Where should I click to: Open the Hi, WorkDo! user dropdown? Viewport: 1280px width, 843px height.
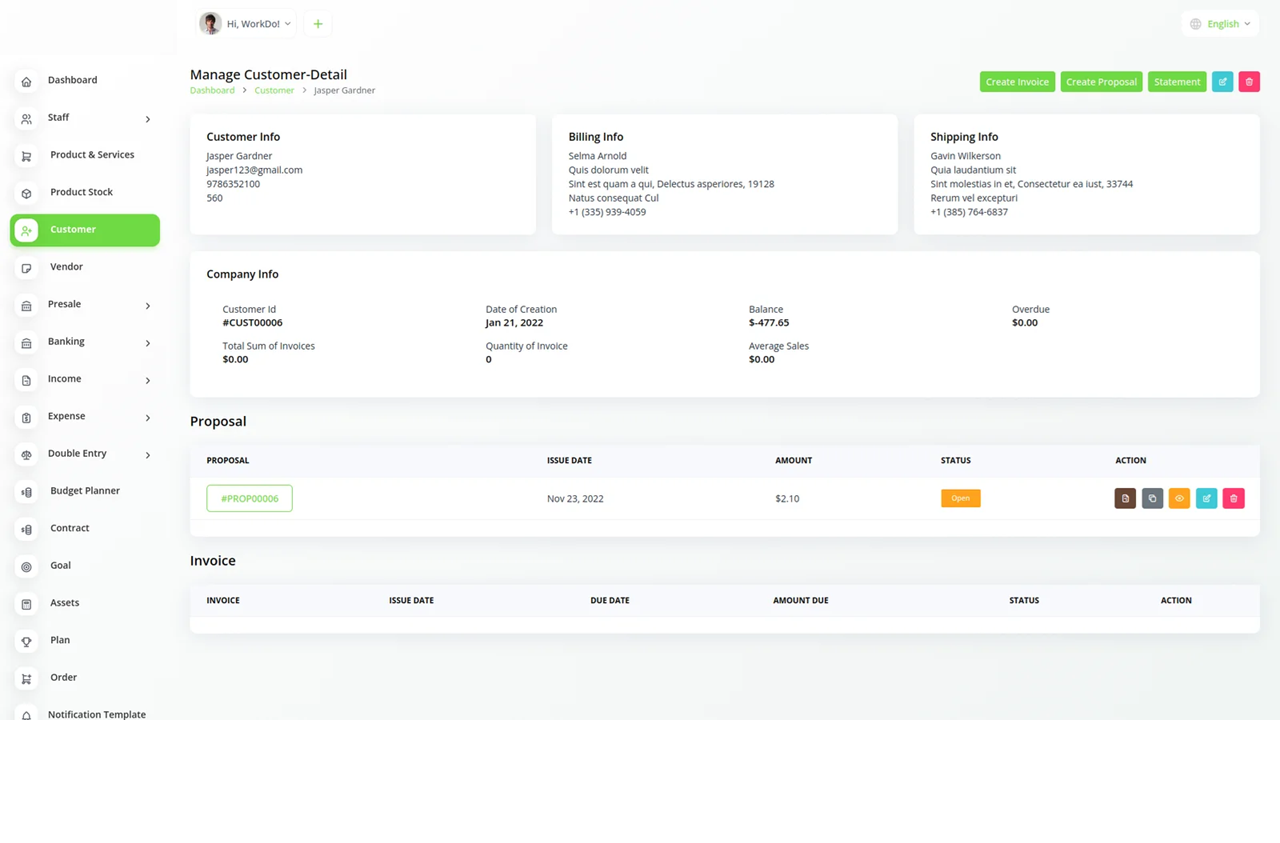point(246,24)
